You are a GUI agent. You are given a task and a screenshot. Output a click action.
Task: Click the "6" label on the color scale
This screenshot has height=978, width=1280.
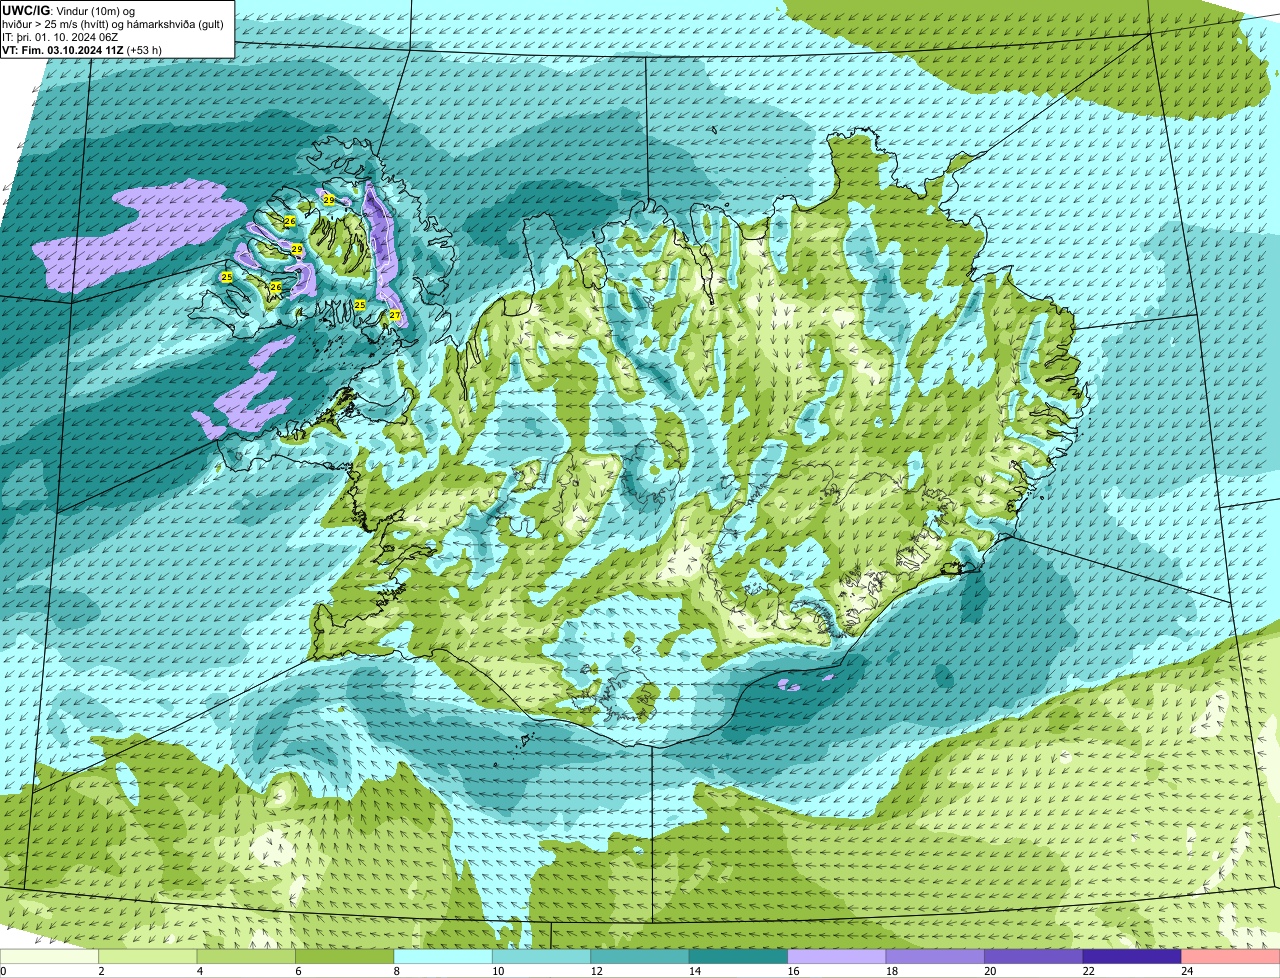(x=298, y=971)
